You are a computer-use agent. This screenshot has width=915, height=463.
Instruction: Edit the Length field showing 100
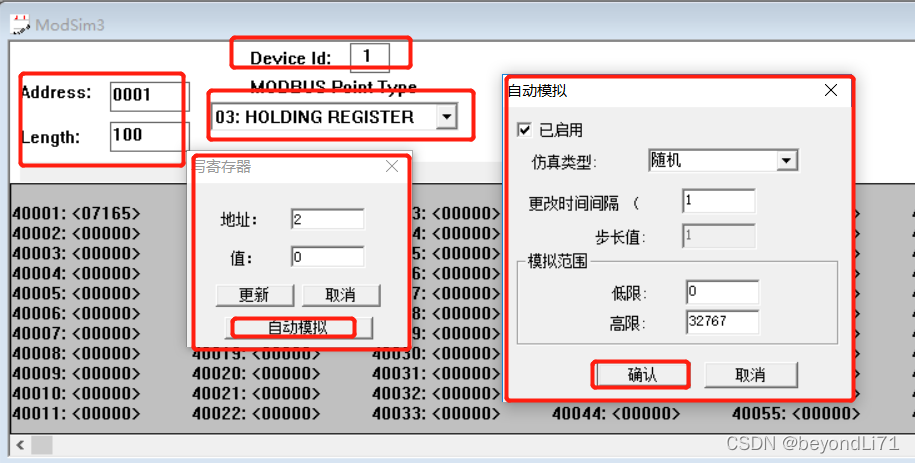149,137
